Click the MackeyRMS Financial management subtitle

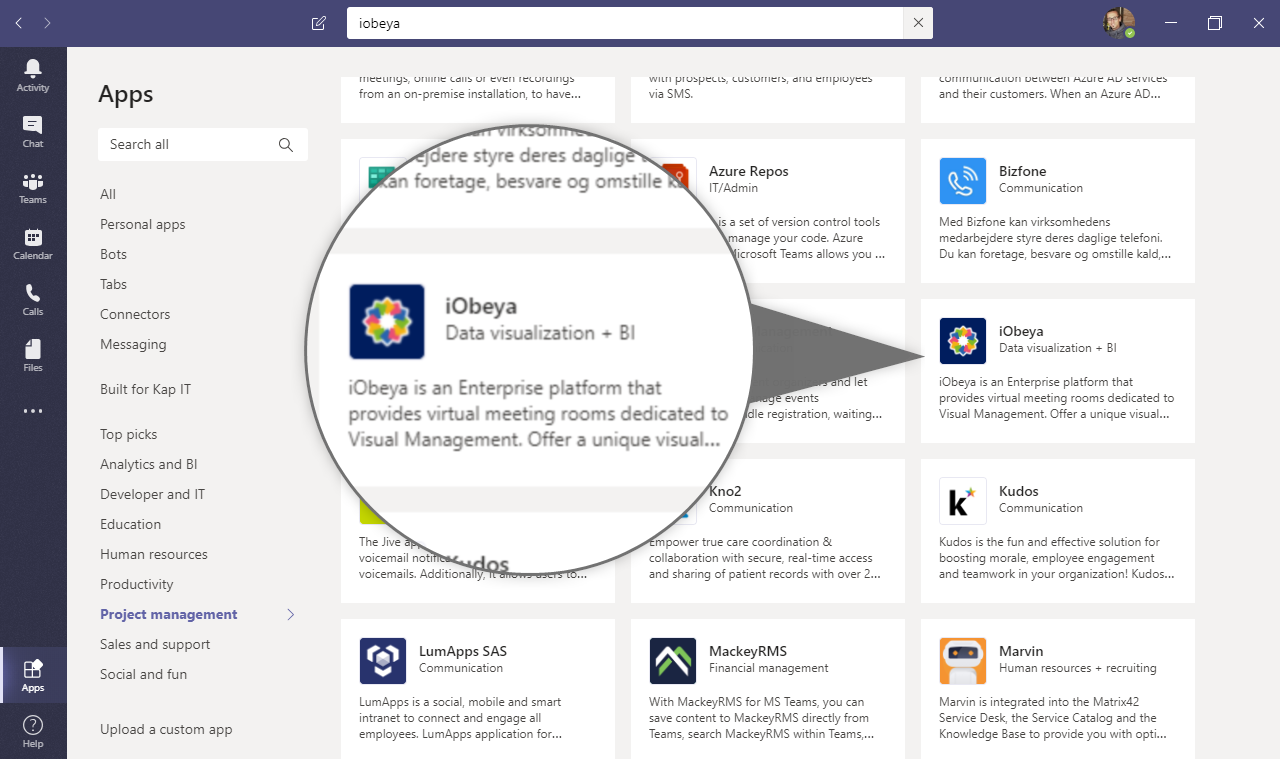[769, 668]
